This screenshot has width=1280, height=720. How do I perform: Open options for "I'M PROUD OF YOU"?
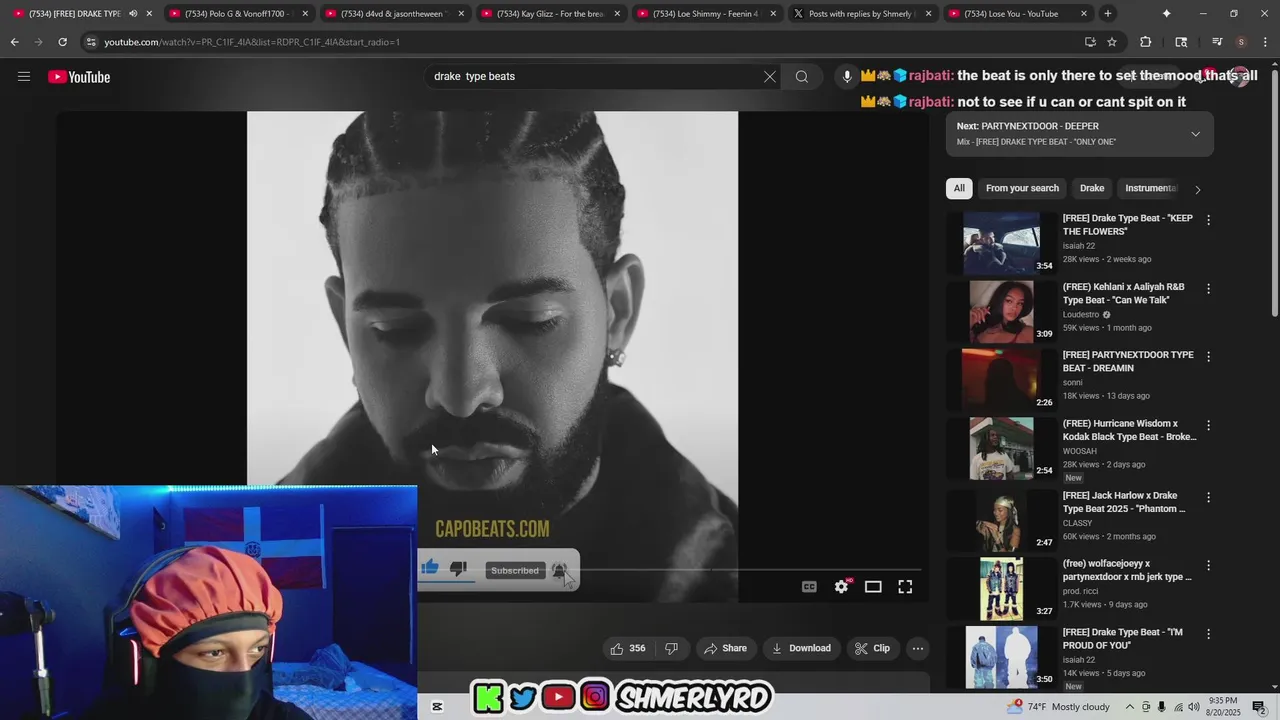tap(1208, 634)
